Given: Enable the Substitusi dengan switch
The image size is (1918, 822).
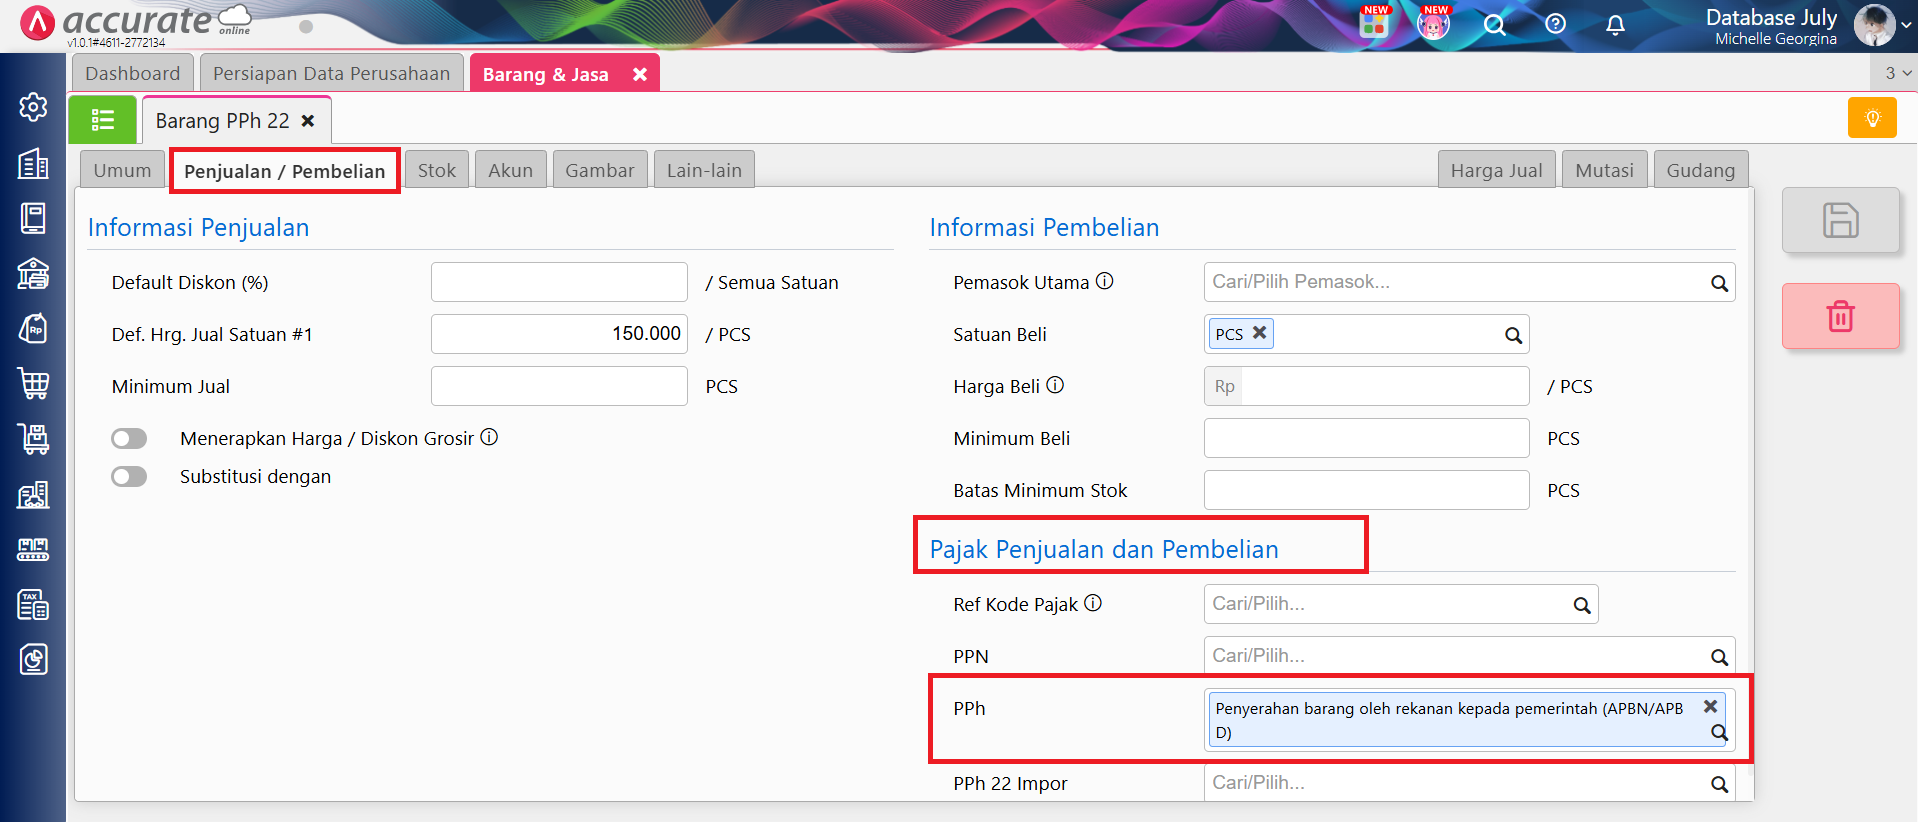Looking at the screenshot, I should tap(129, 476).
